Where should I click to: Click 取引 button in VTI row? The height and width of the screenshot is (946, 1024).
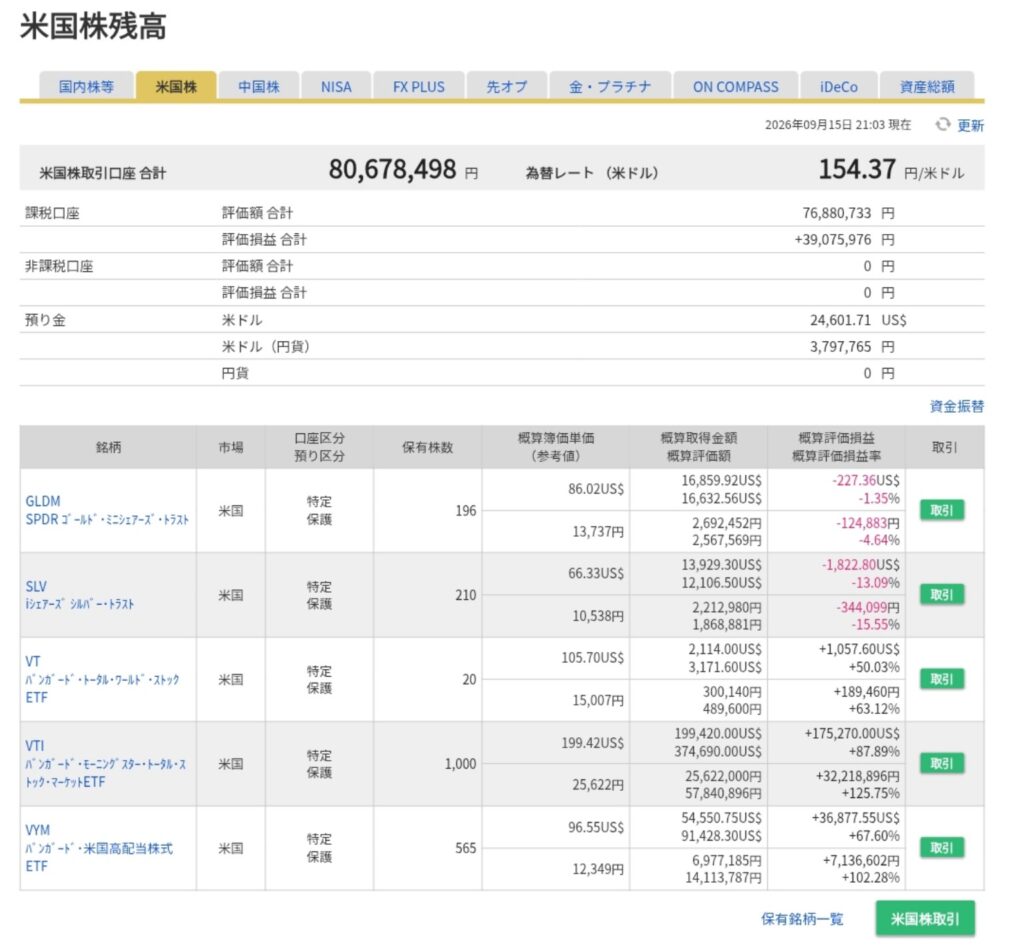click(942, 763)
